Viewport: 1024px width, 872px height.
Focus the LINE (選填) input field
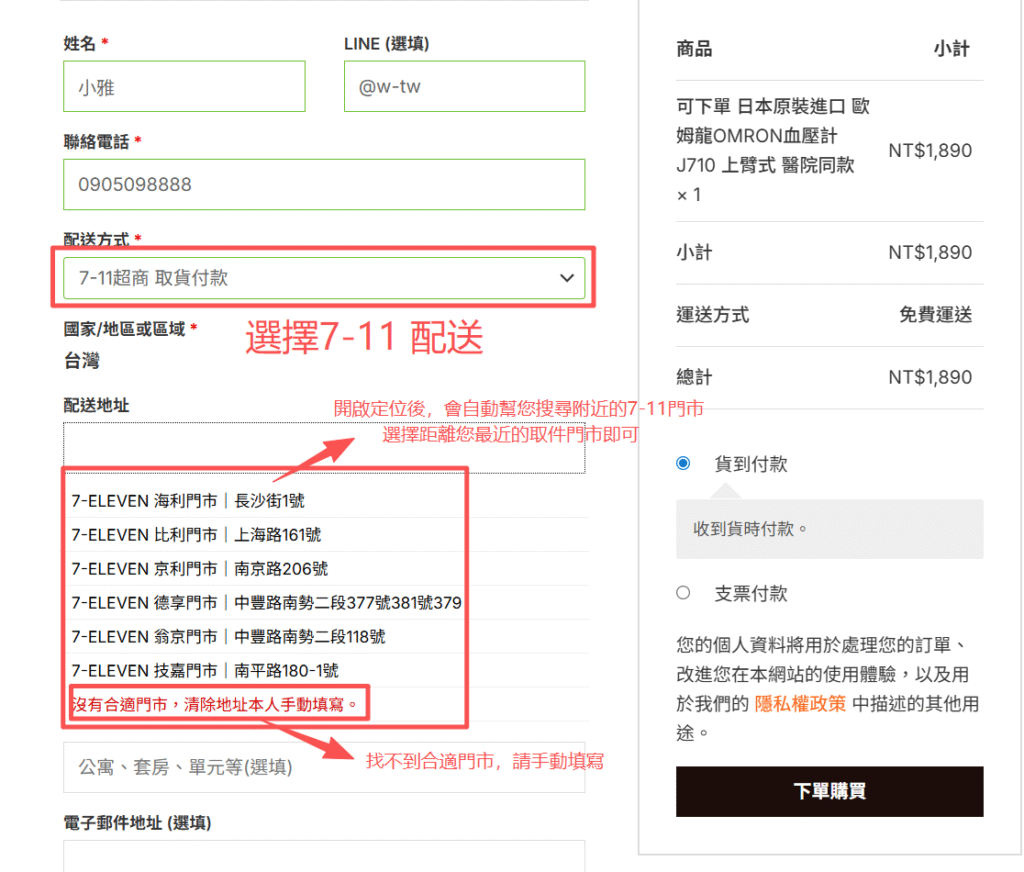(464, 87)
